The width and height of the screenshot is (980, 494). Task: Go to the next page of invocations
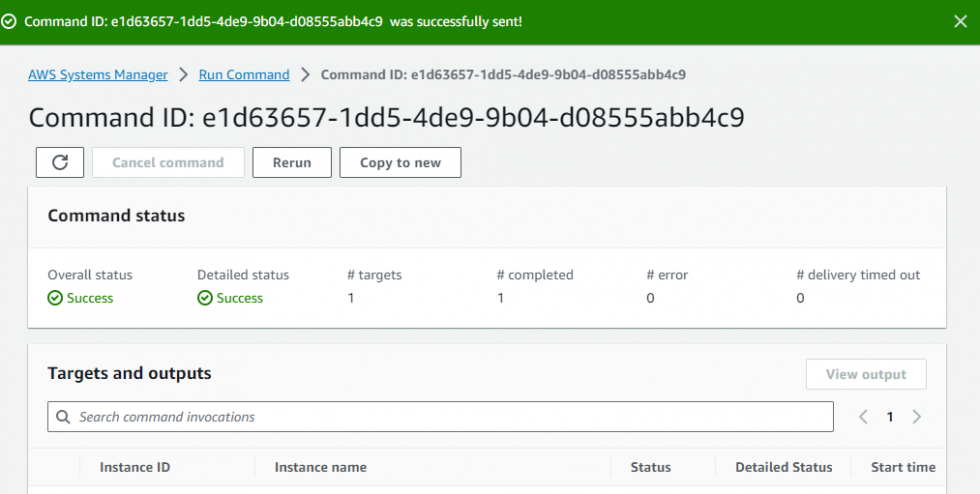[916, 417]
